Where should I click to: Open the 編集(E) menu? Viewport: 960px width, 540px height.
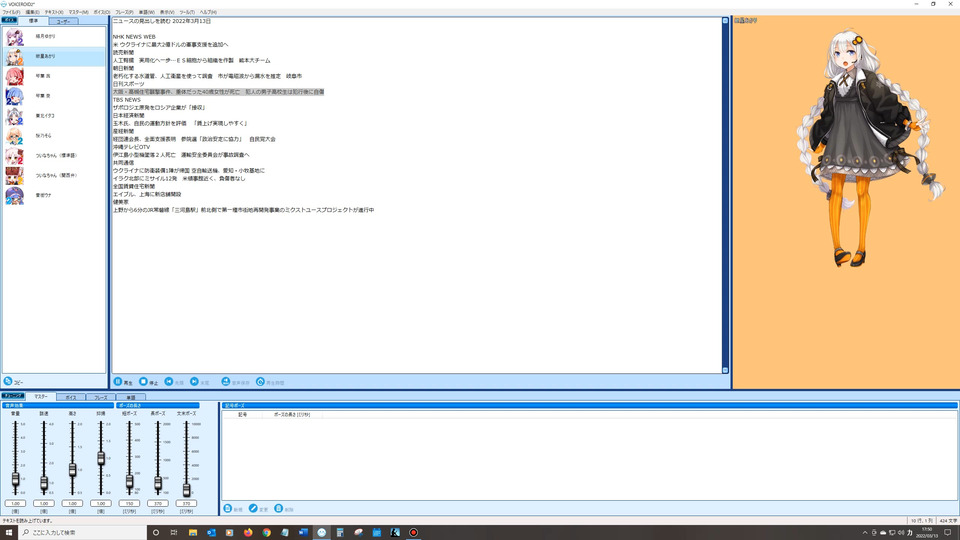[32, 12]
